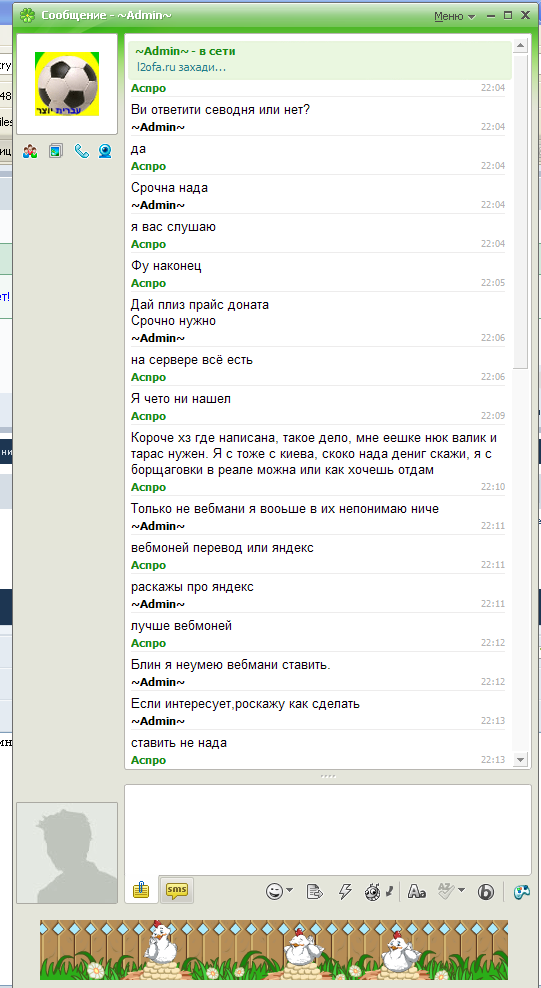Click the lightning bolt quick action icon
The height and width of the screenshot is (988, 541).
point(345,891)
